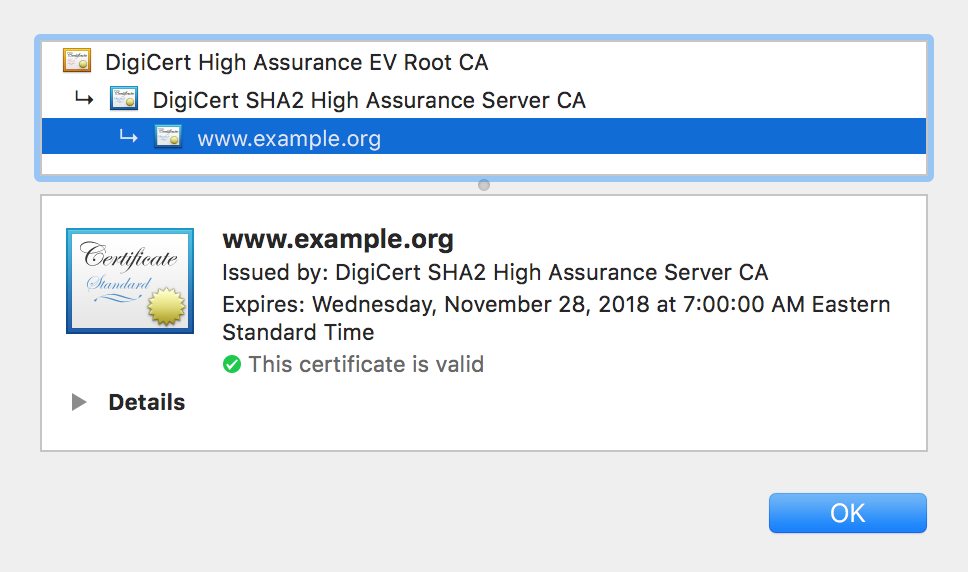
Task: Select DigiCert SHA2 High Assurance Server CA row
Action: tap(484, 99)
